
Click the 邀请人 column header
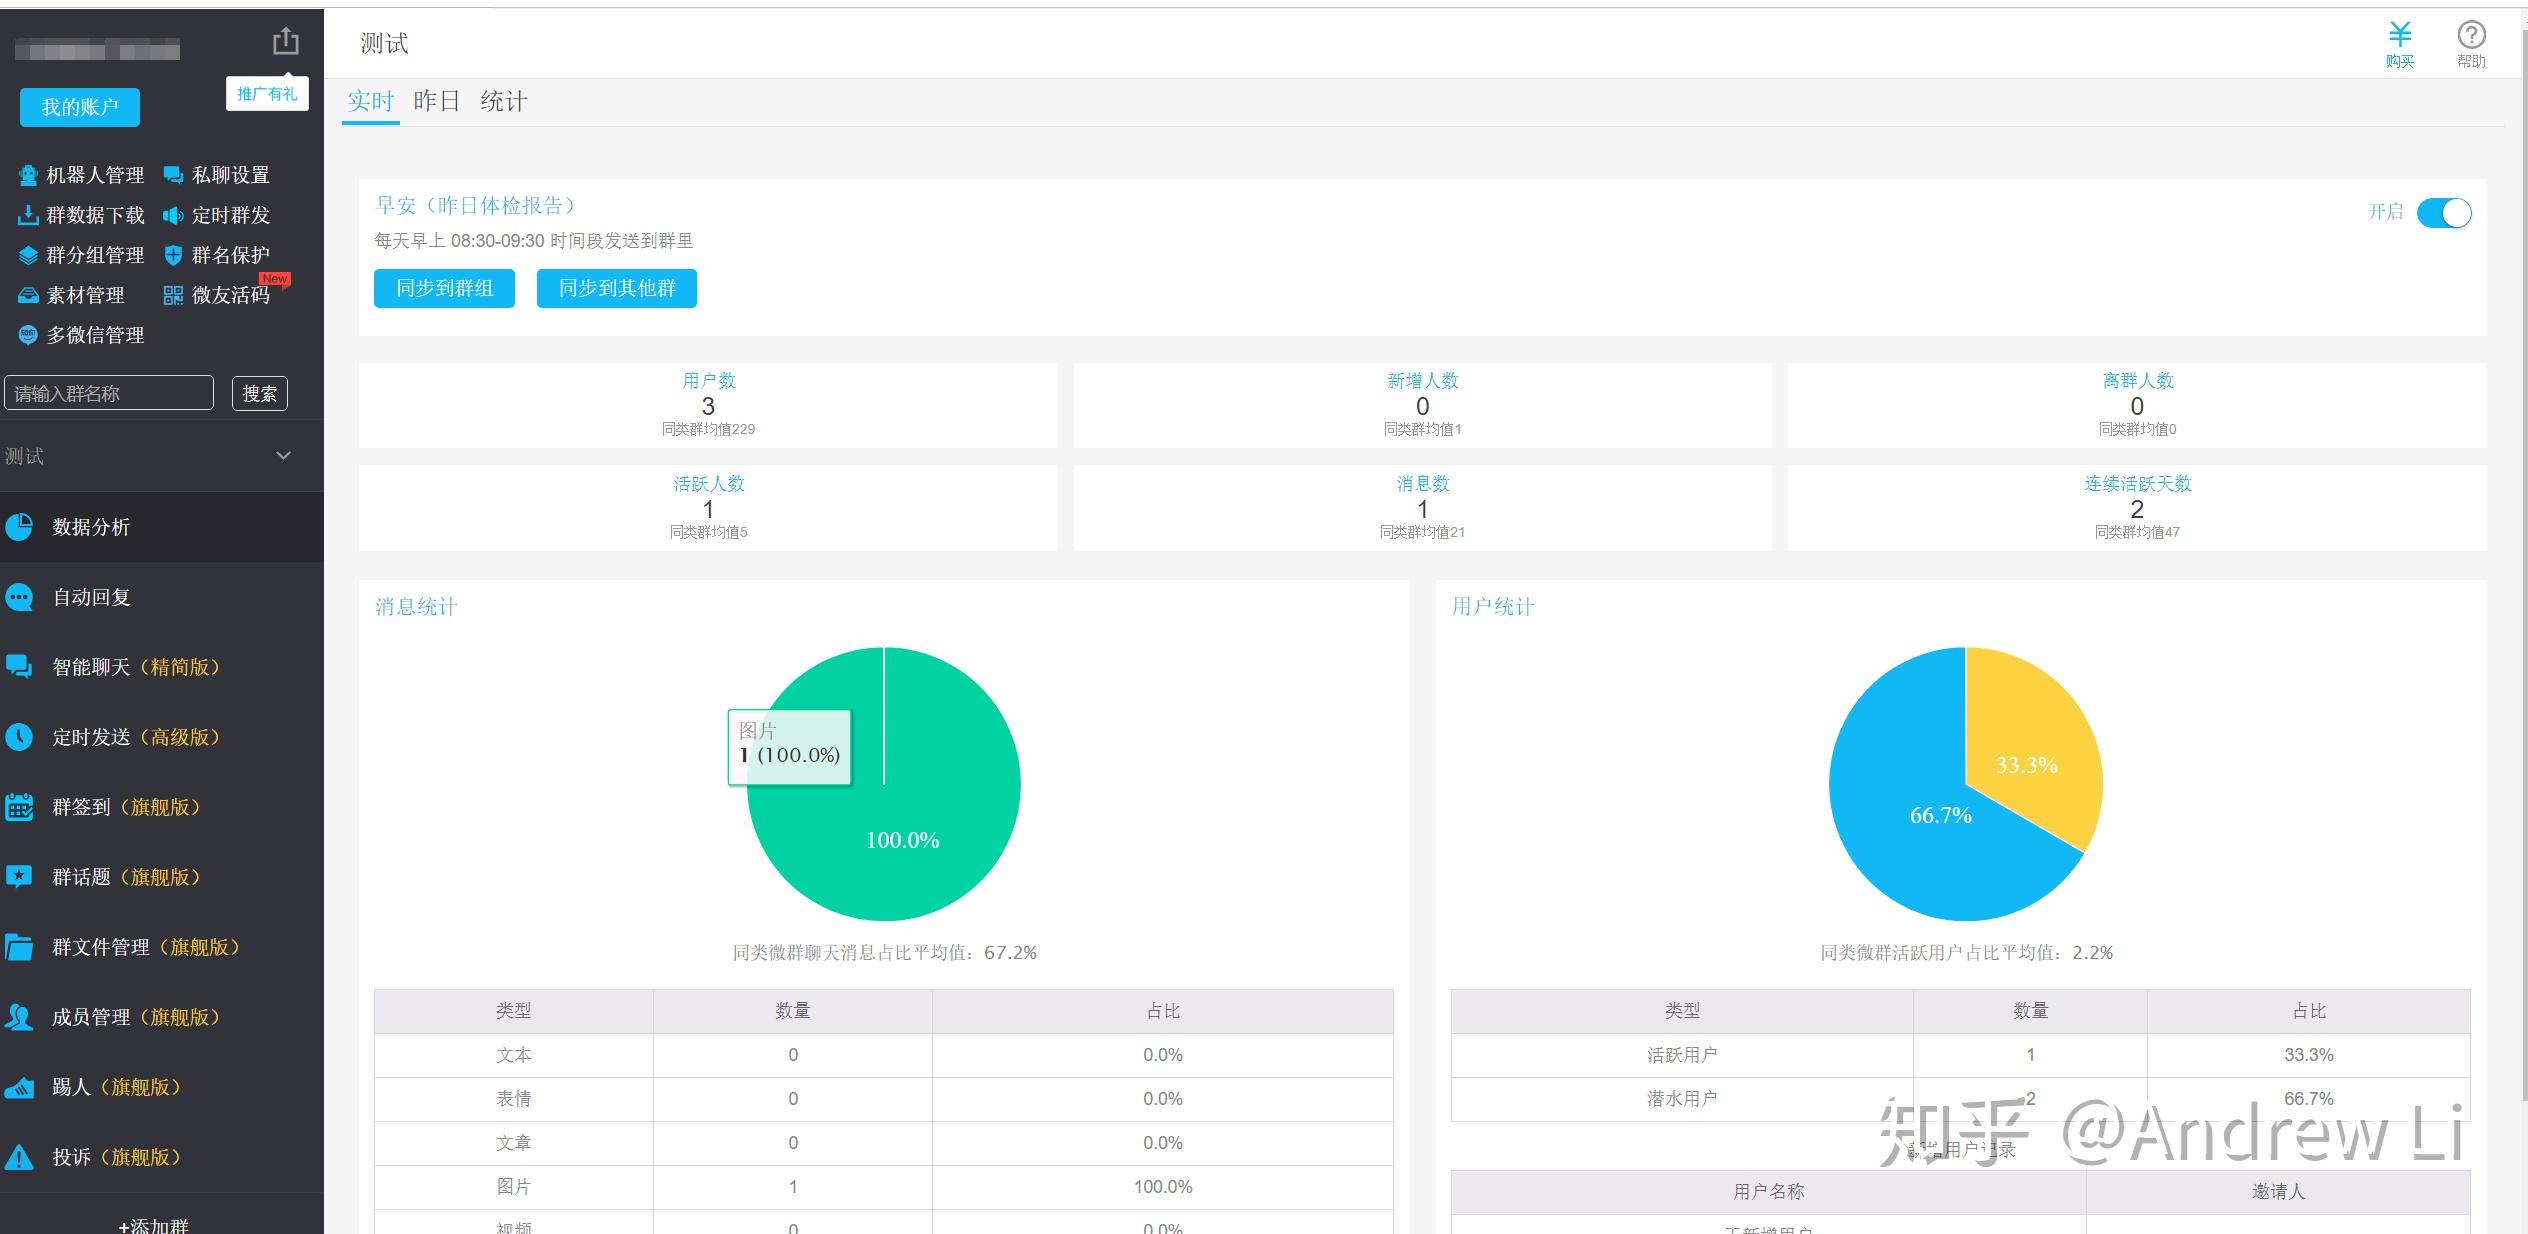coord(2278,1192)
